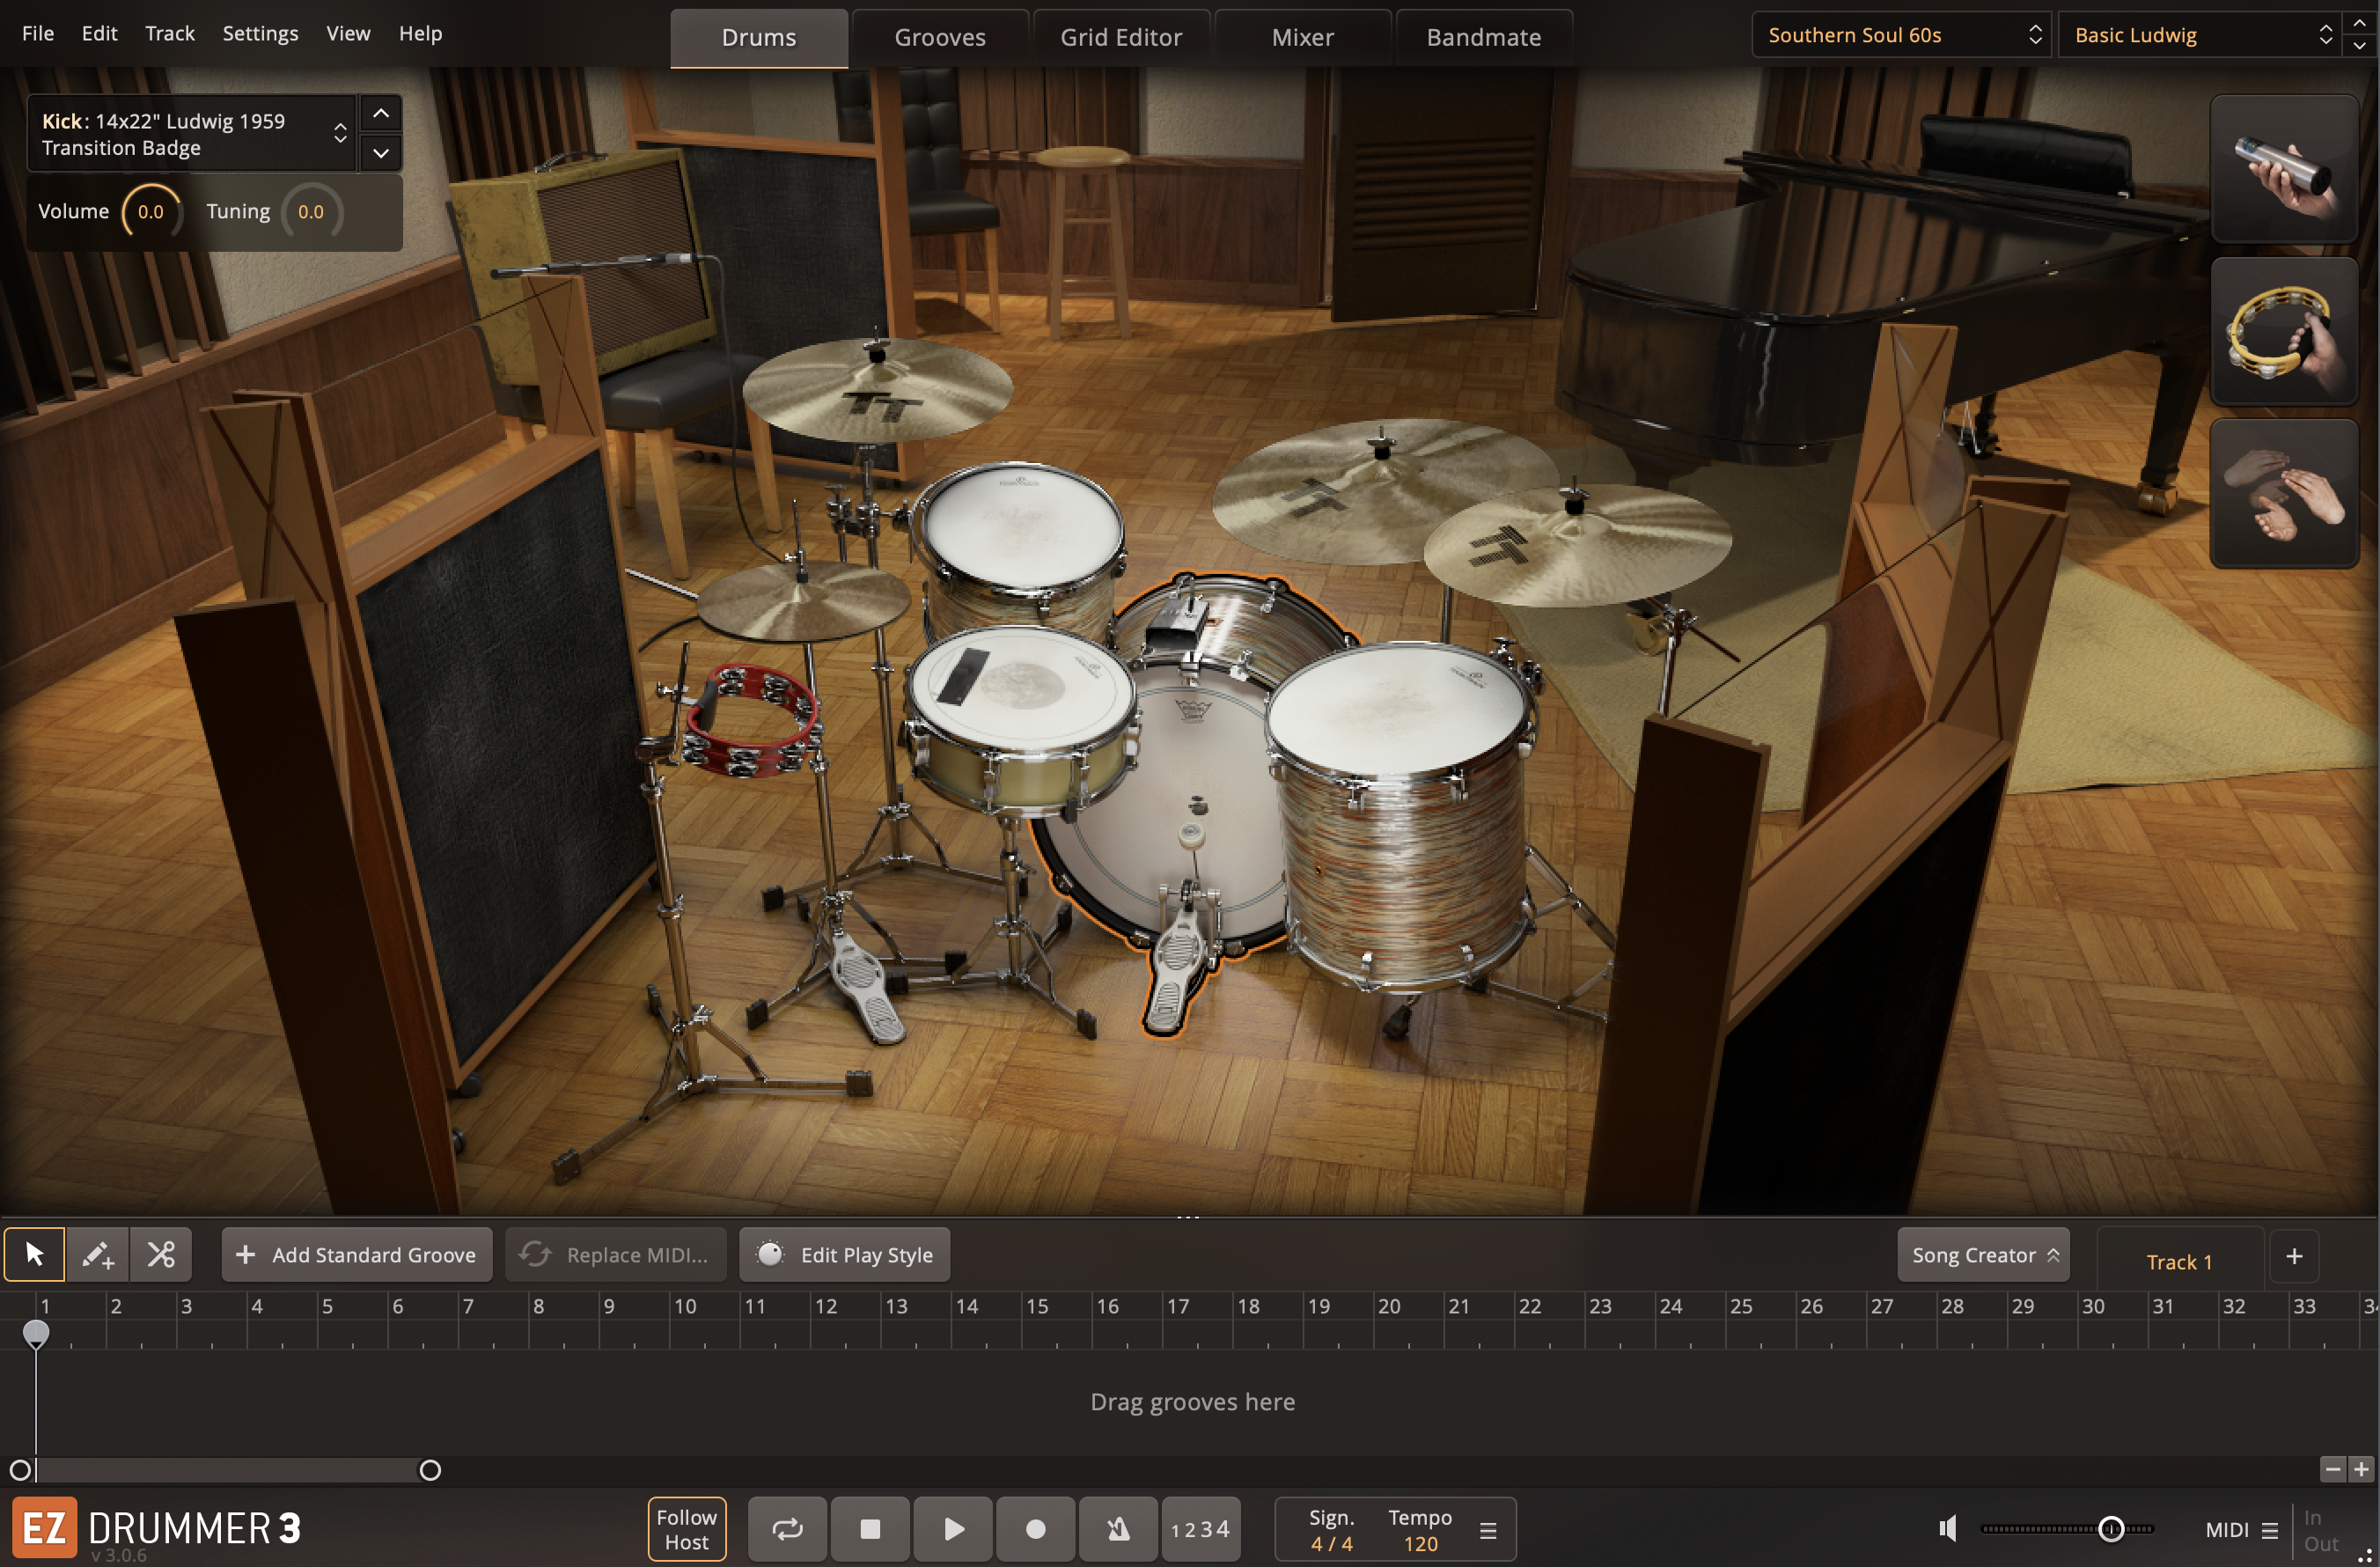
Task: Click the Tuning knob
Action: (311, 212)
